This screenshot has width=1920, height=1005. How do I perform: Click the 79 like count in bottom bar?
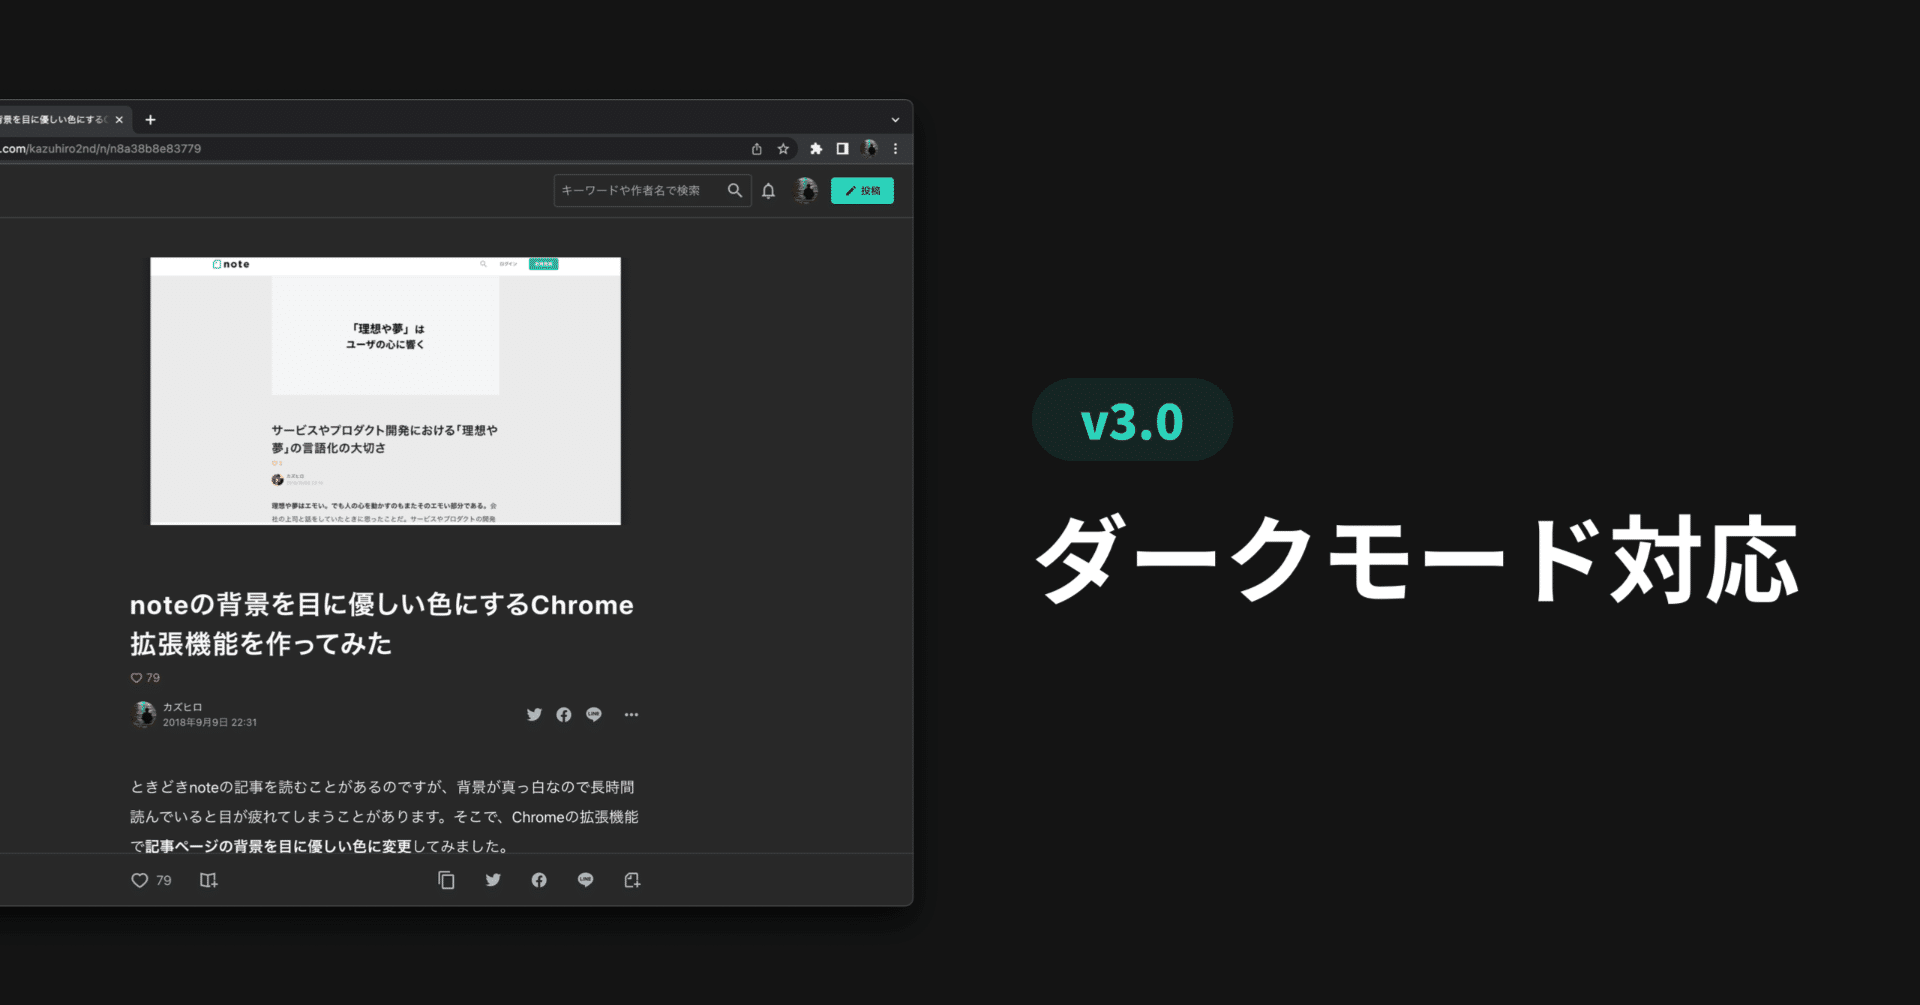164,881
